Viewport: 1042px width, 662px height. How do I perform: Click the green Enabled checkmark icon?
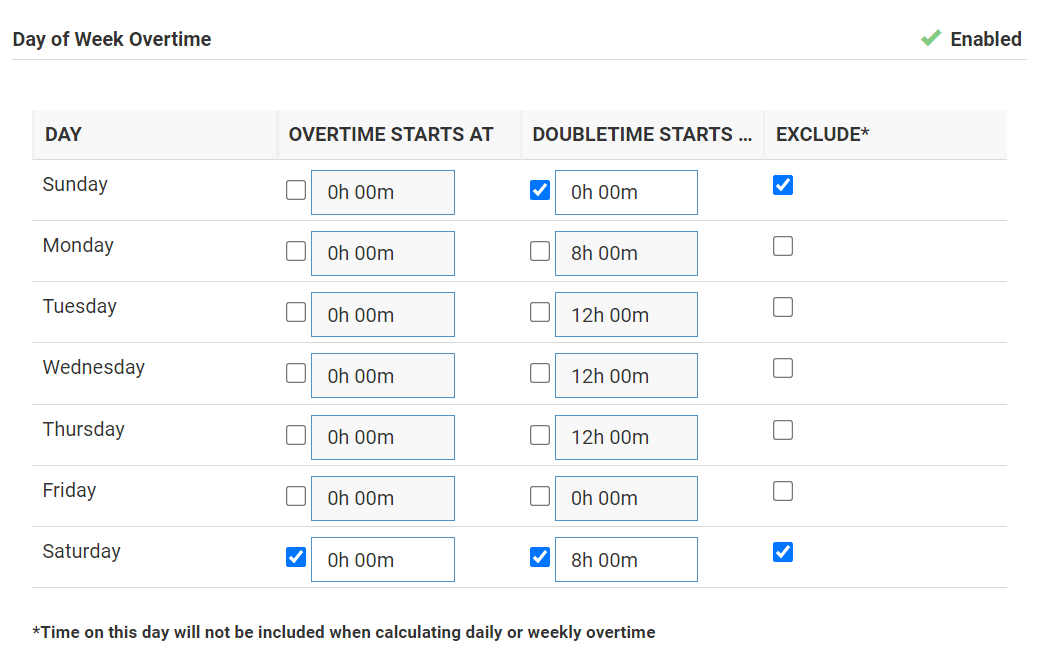pyautogui.click(x=931, y=39)
